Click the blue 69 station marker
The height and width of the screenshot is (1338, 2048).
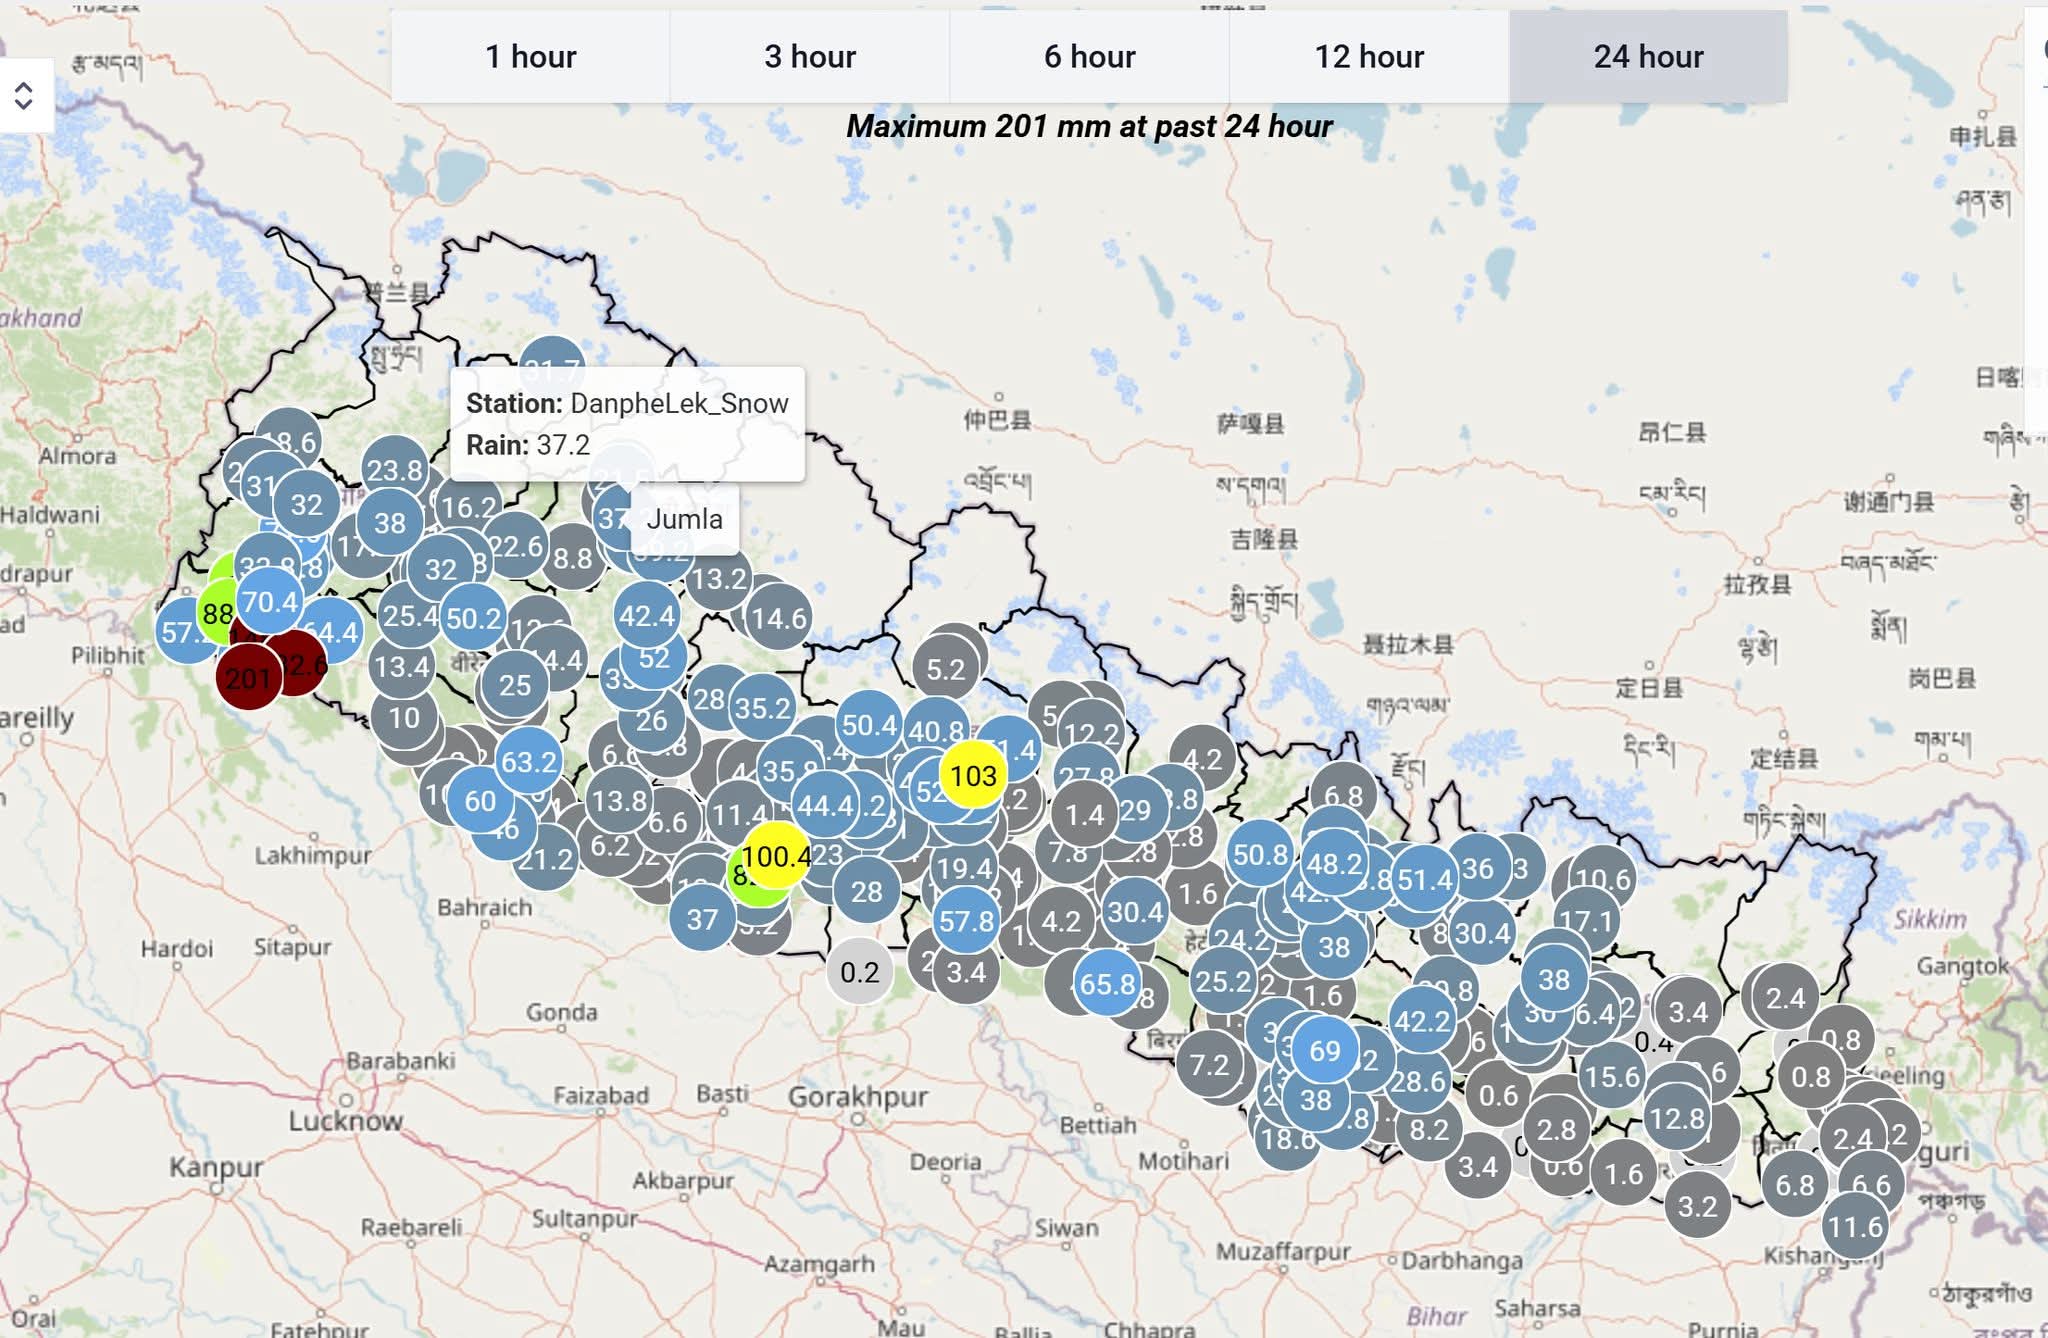click(1324, 1050)
